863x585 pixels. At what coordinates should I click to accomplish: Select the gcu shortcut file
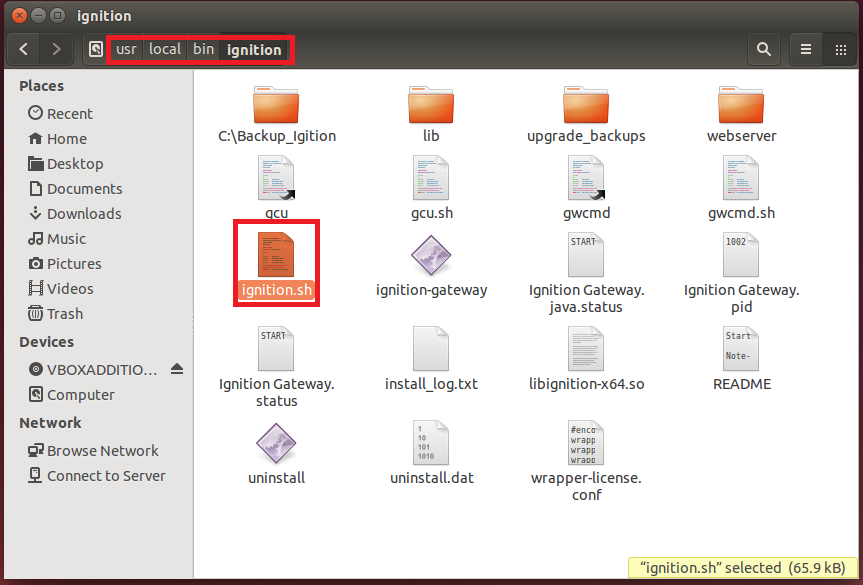pyautogui.click(x=276, y=187)
